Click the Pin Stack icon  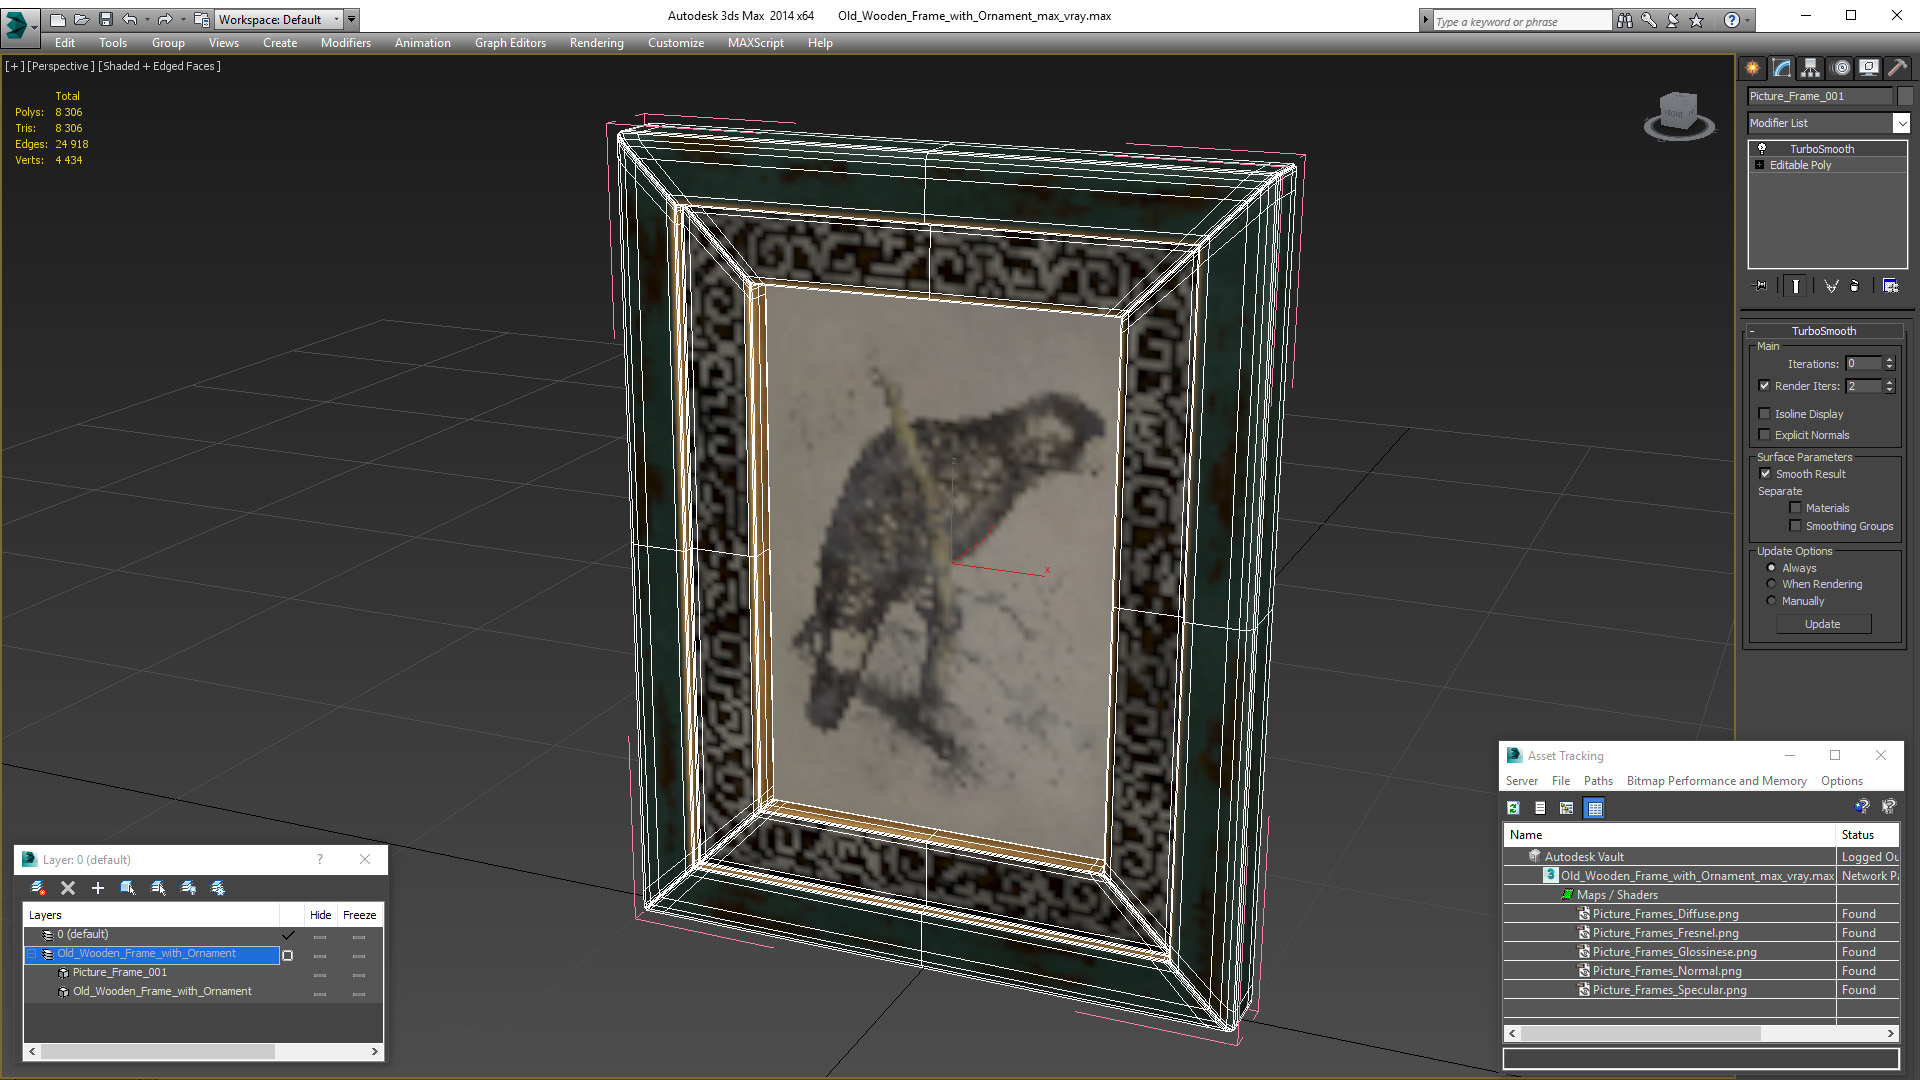(1761, 286)
